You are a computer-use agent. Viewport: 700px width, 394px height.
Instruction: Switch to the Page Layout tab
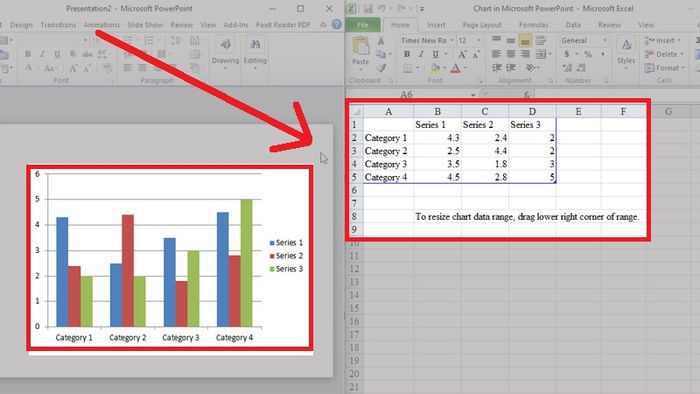[x=482, y=25]
